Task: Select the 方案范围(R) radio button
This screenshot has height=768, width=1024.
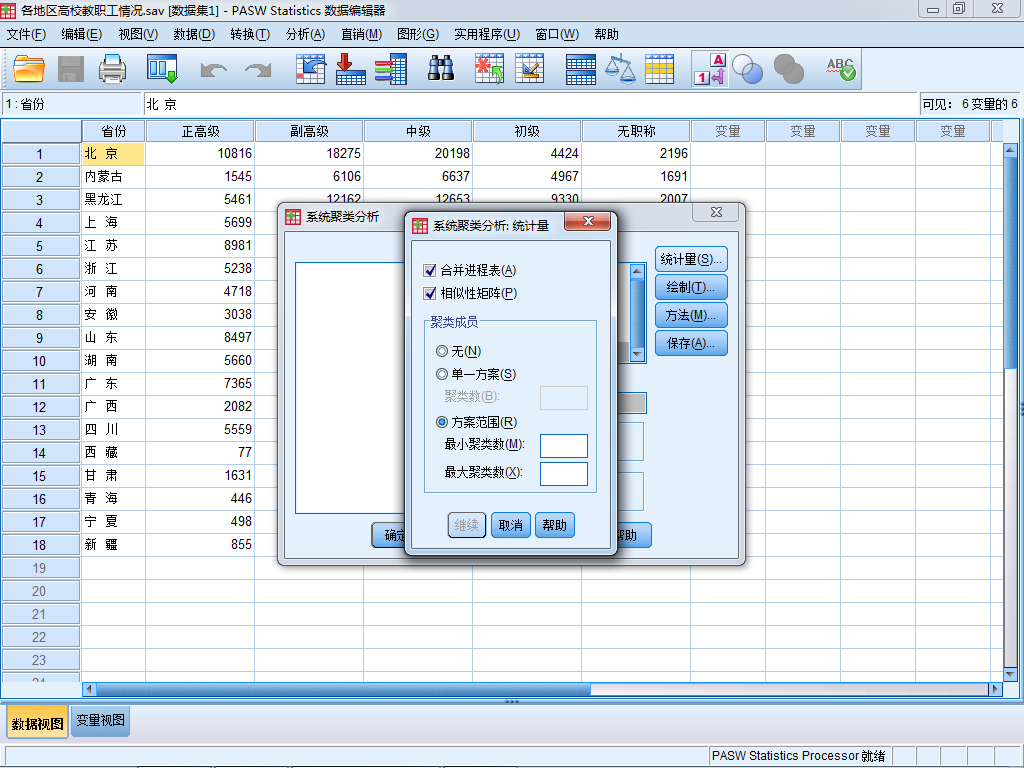Action: [x=441, y=423]
